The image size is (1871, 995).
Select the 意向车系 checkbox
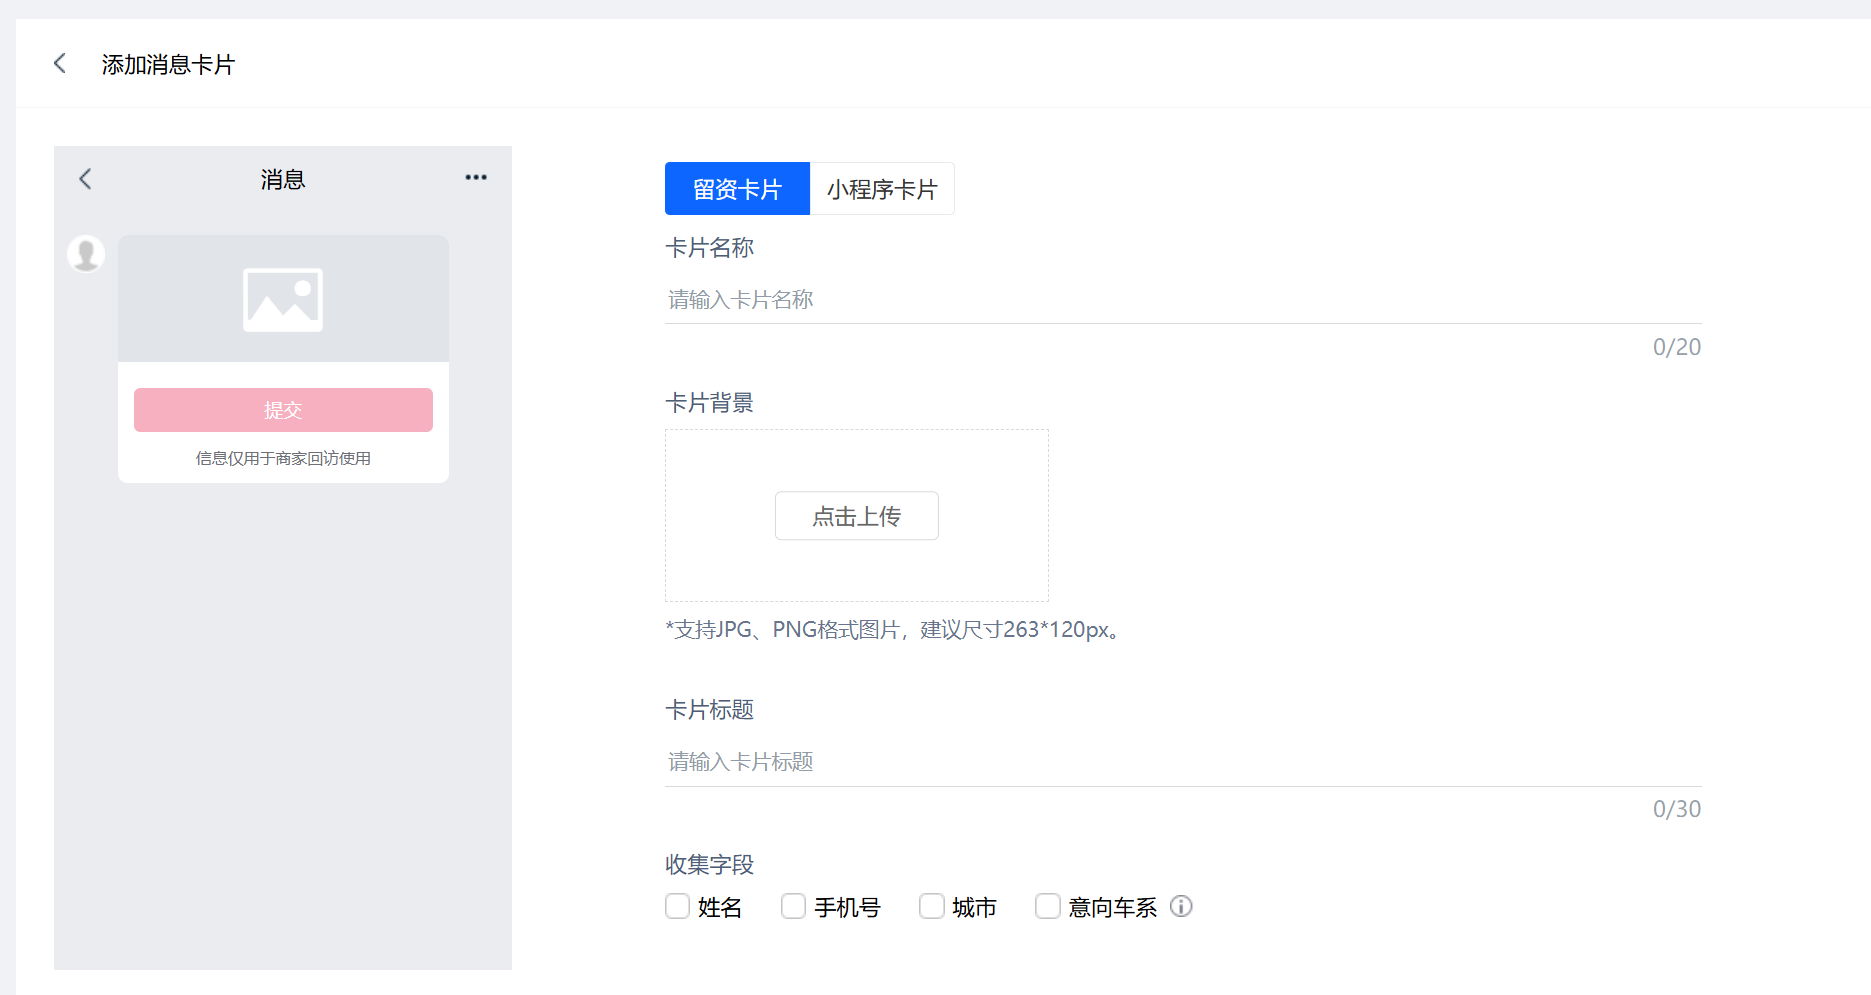point(1048,907)
